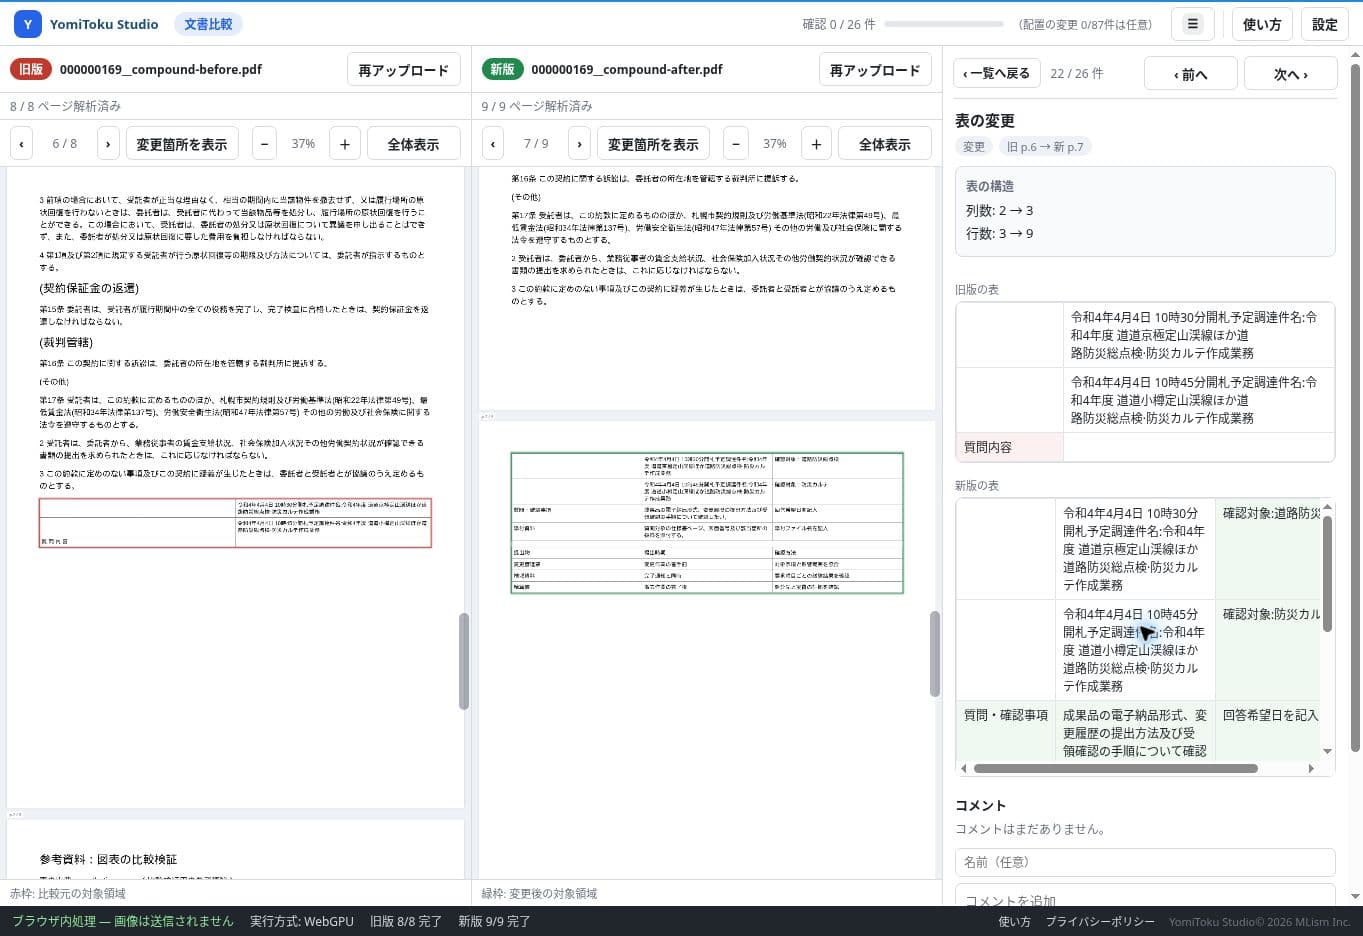
Task: Return to the change list with 一覧へ戻る
Action: coord(997,74)
